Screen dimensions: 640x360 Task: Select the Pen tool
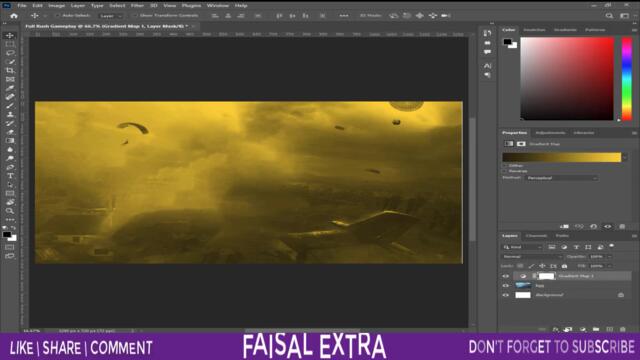pyautogui.click(x=10, y=167)
